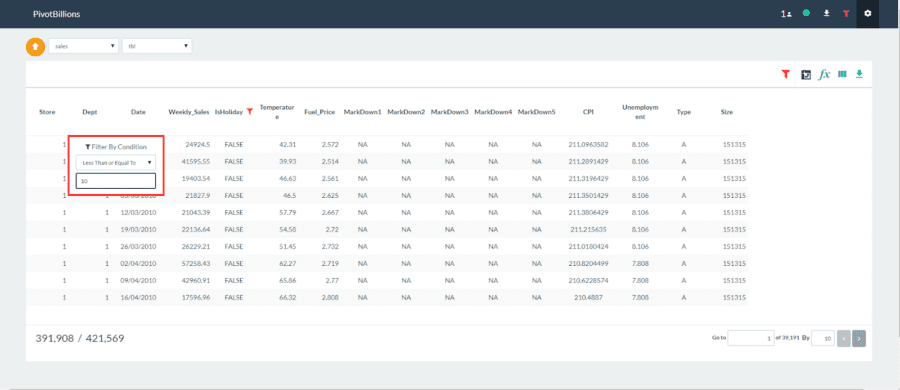Click the IsHoliday column header

coord(228,112)
